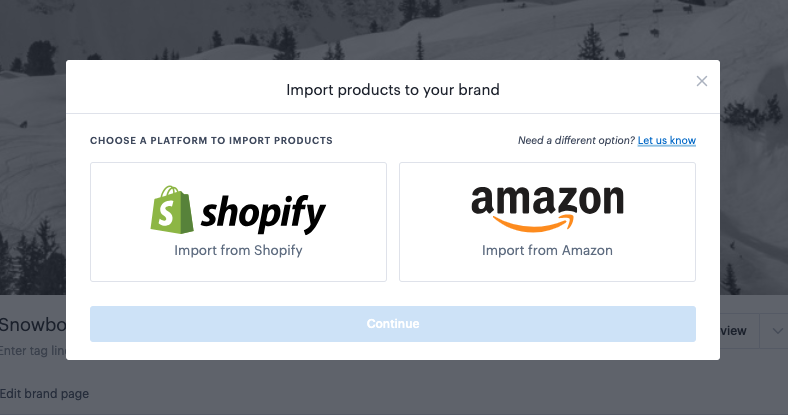Image resolution: width=788 pixels, height=415 pixels.
Task: Select the Import from Shopify label
Action: tap(238, 250)
